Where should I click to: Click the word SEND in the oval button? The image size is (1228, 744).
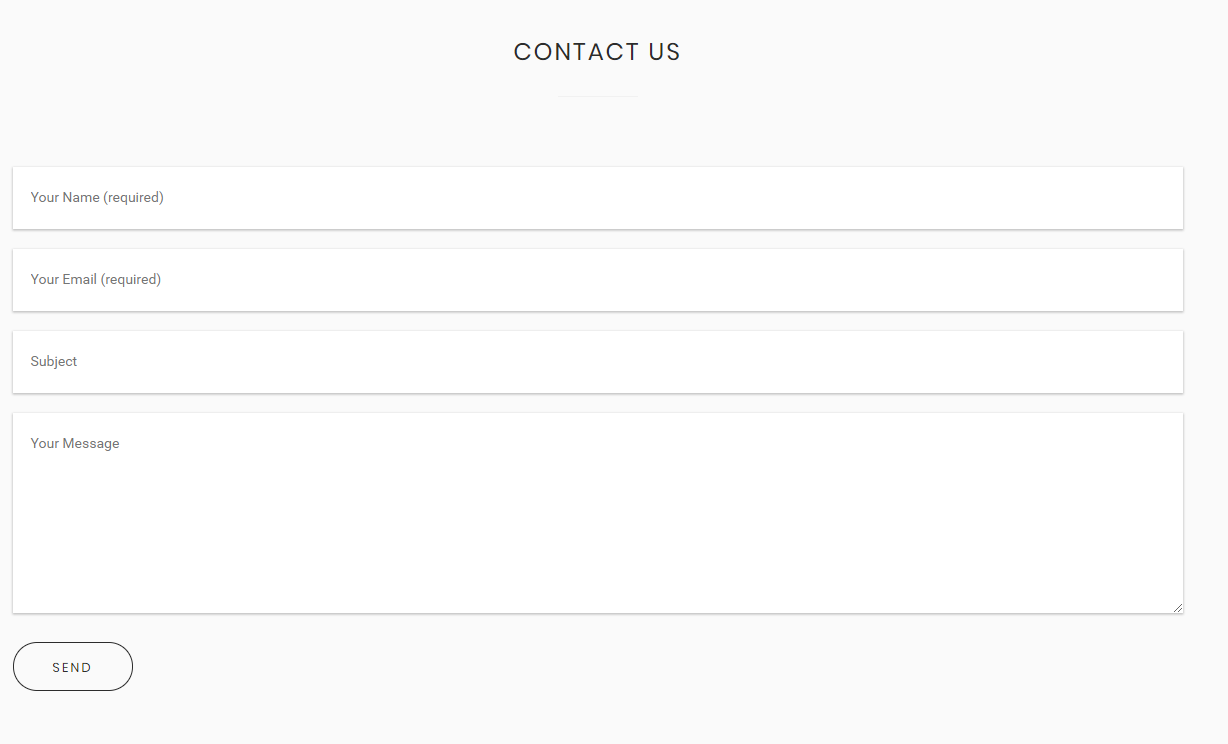72,668
